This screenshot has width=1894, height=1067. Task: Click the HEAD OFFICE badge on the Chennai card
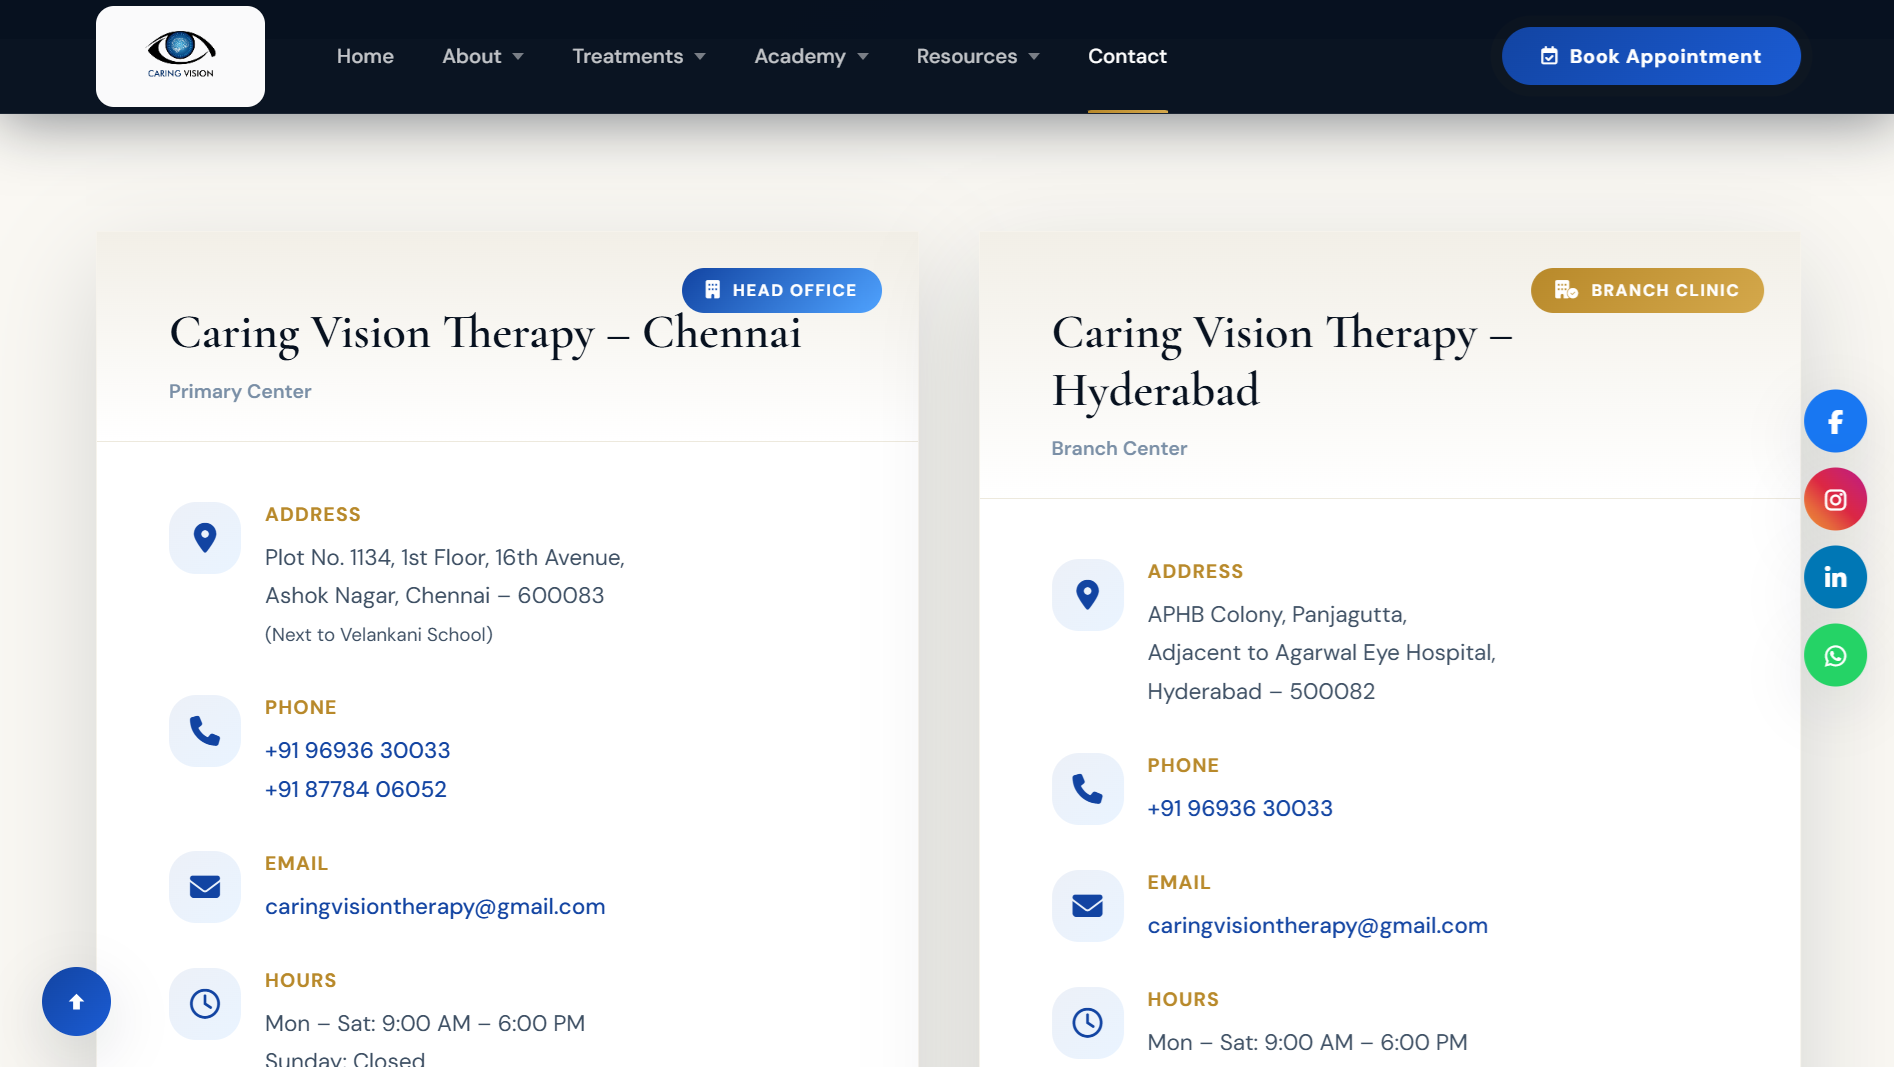click(781, 290)
